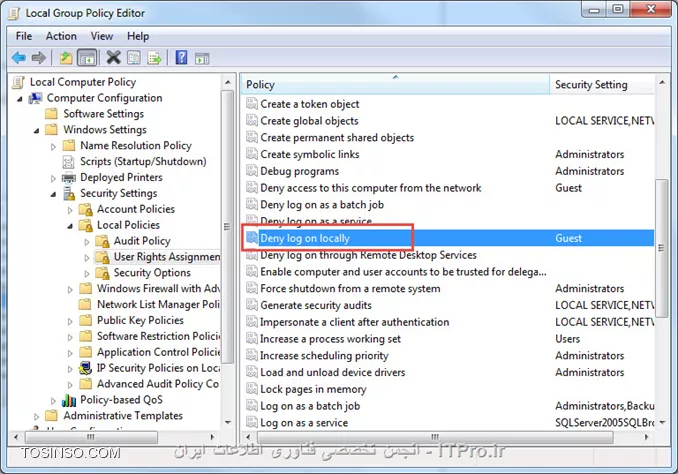Click policy list vertical scrollbar up arrow

tap(662, 82)
